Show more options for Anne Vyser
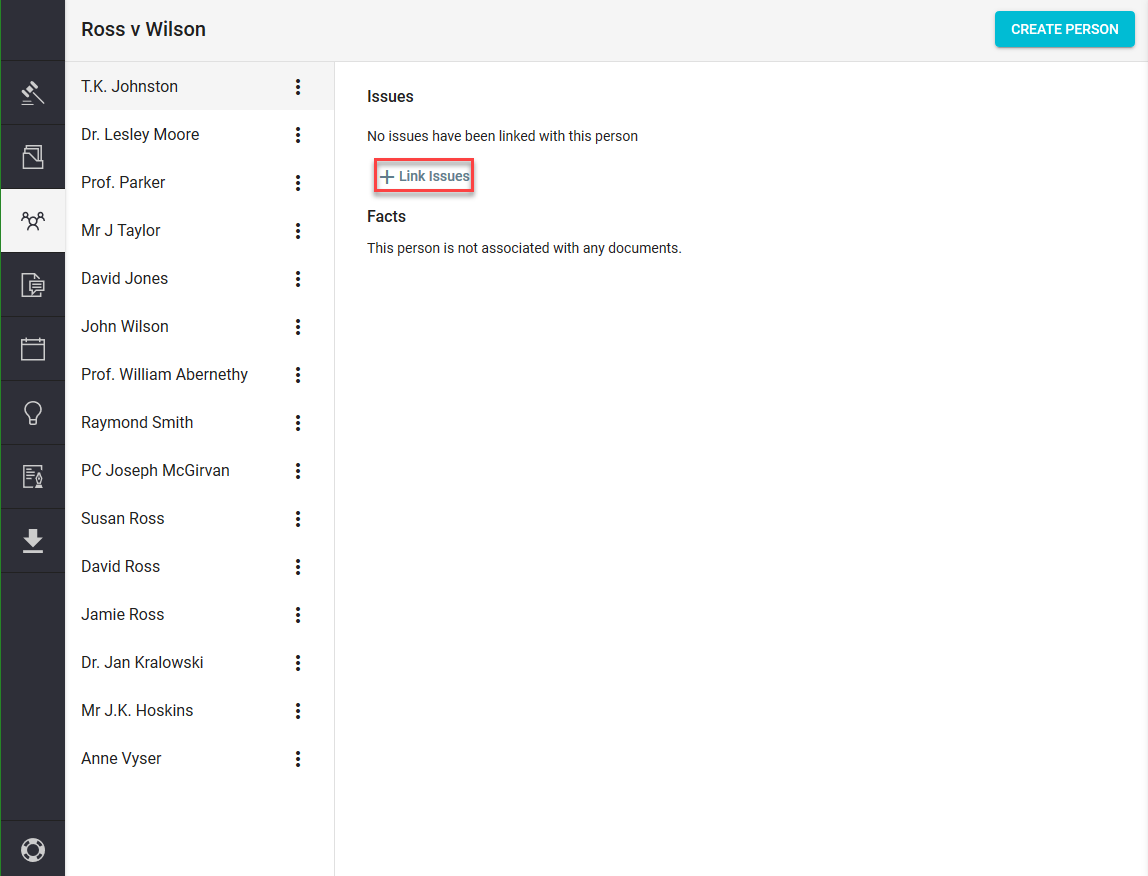 tap(298, 759)
